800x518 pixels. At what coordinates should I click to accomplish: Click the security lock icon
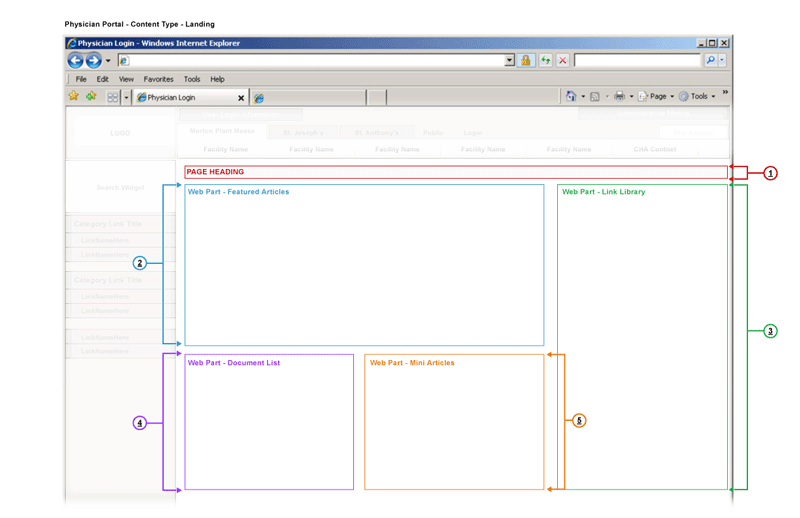click(x=526, y=60)
